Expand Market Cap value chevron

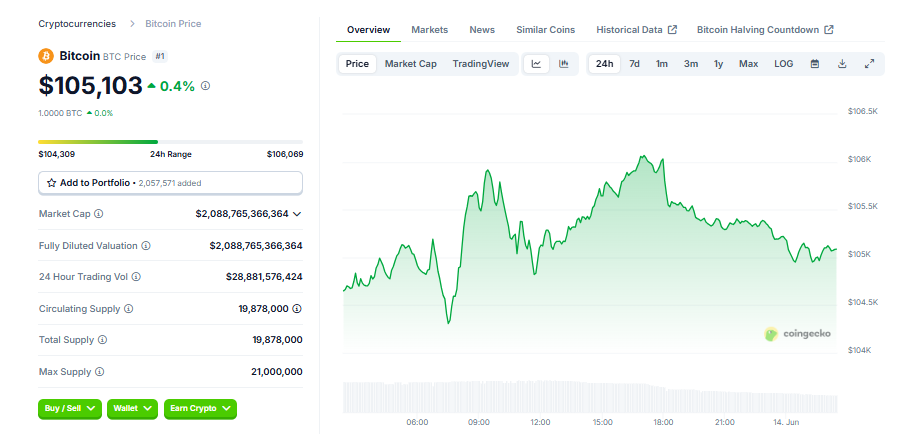click(297, 214)
